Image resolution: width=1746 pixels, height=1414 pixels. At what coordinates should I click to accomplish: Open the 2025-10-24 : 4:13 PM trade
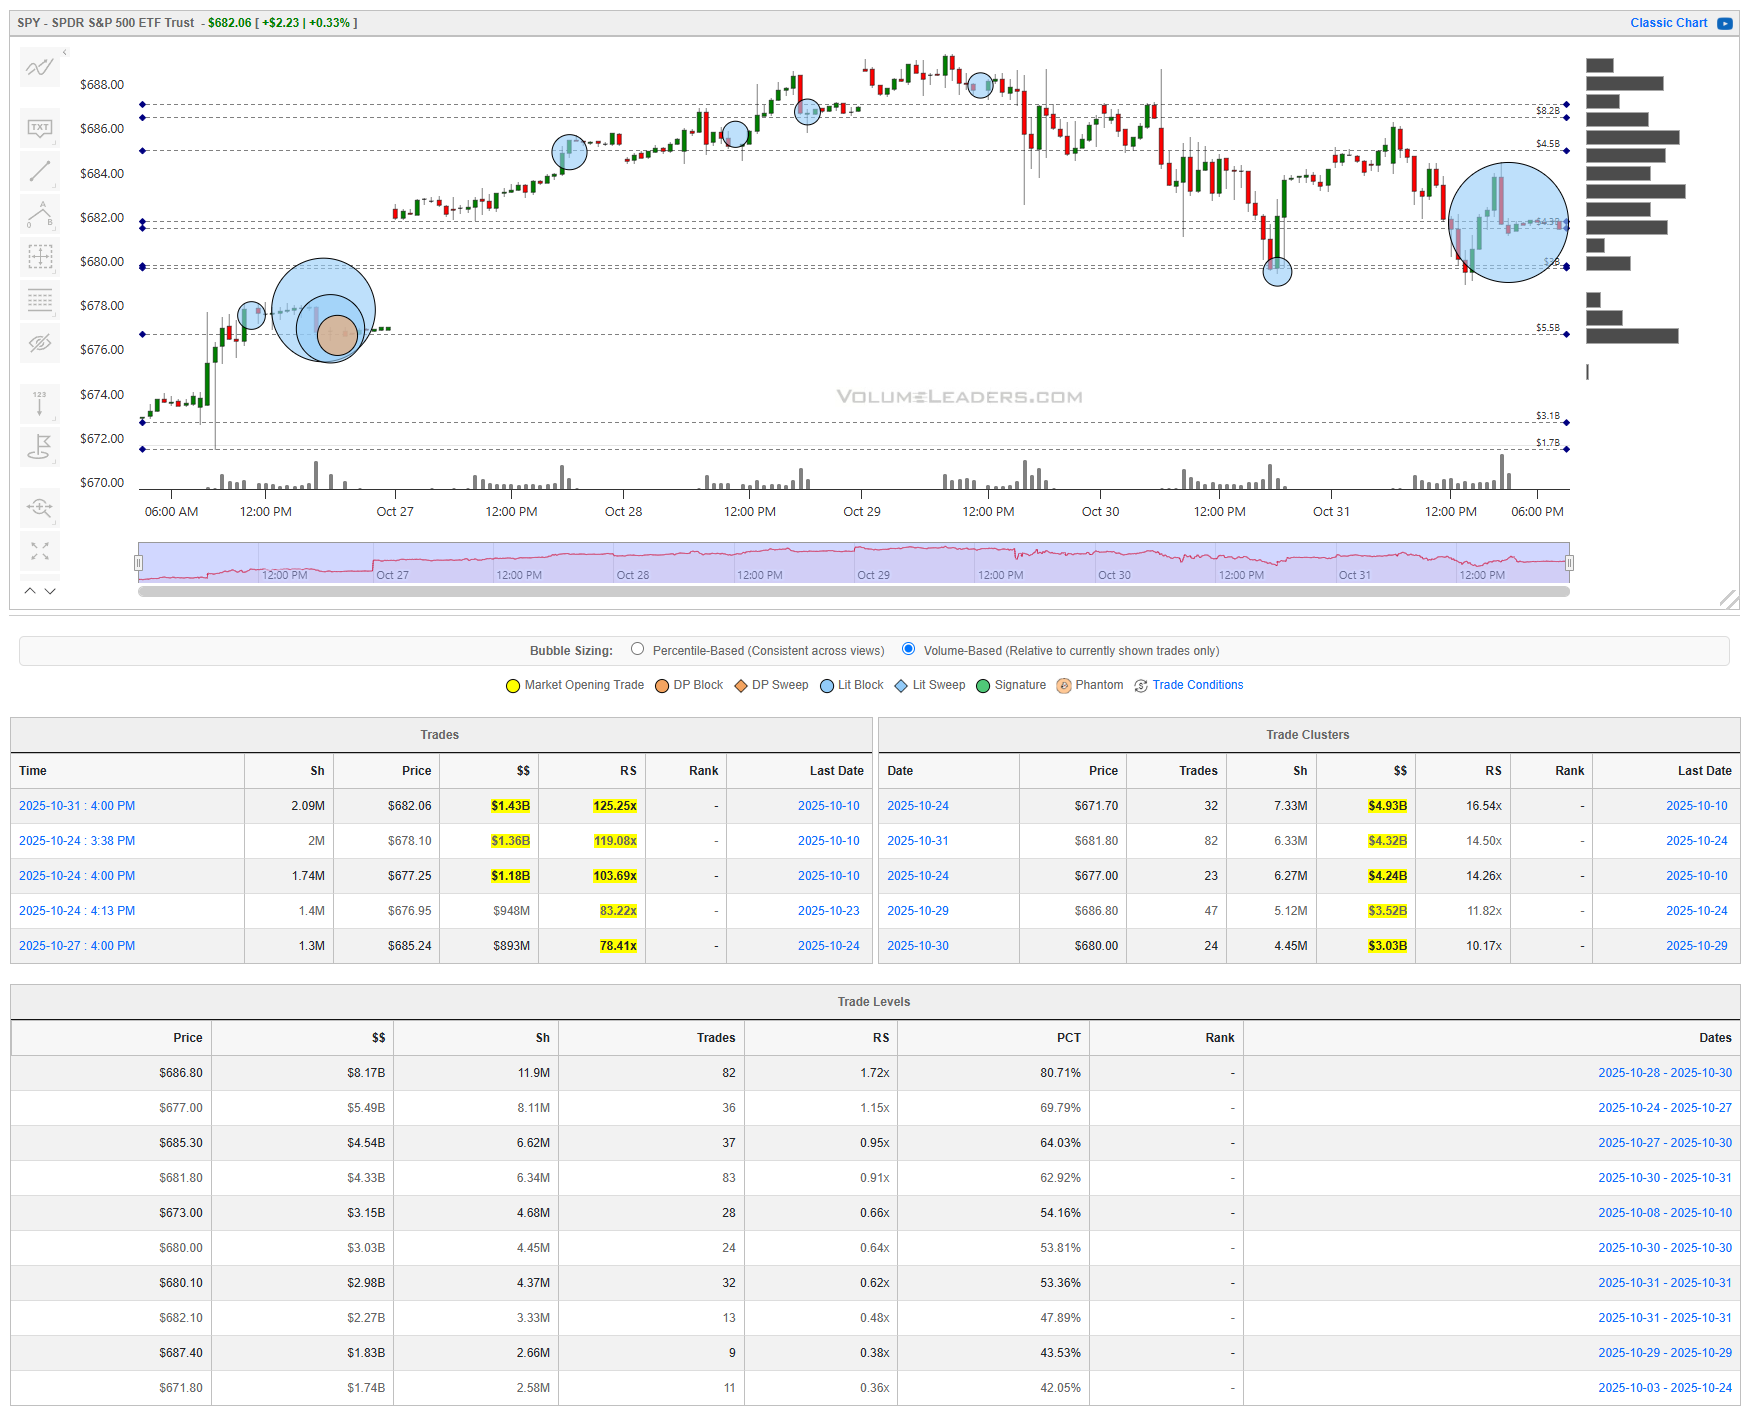[x=77, y=911]
